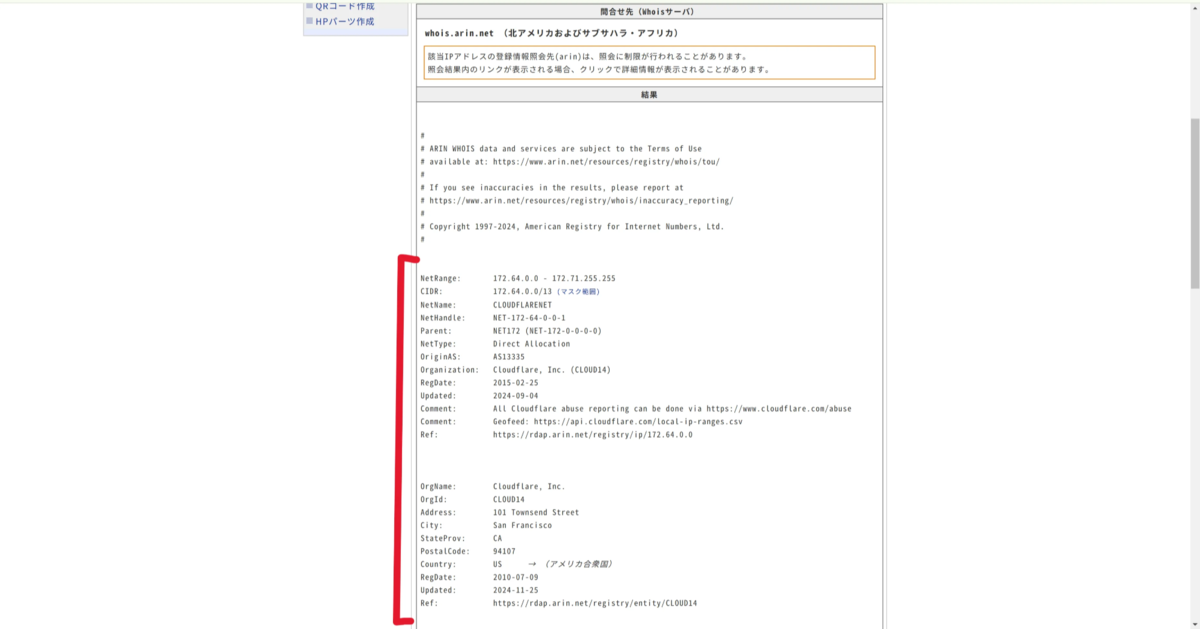Screen dimensions: 1200x629
Task: Click the Geofeed local-ip-ranges.csv comment
Action: click(618, 421)
